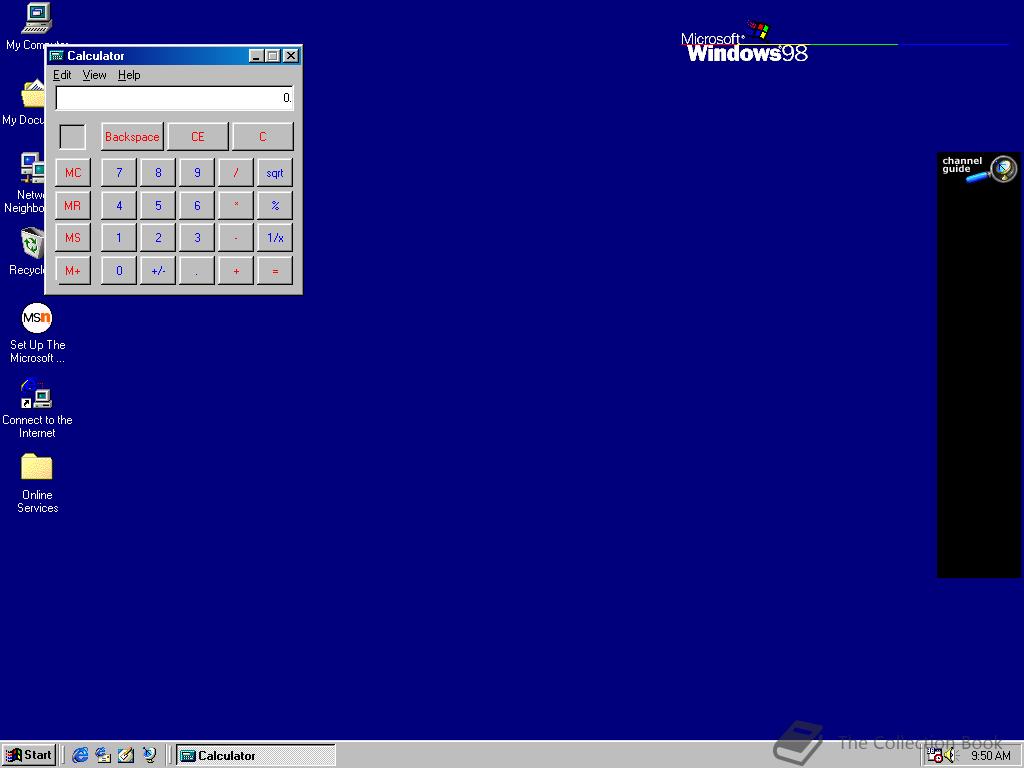1024x768 pixels.
Task: Click the divide (/) button
Action: coord(236,172)
